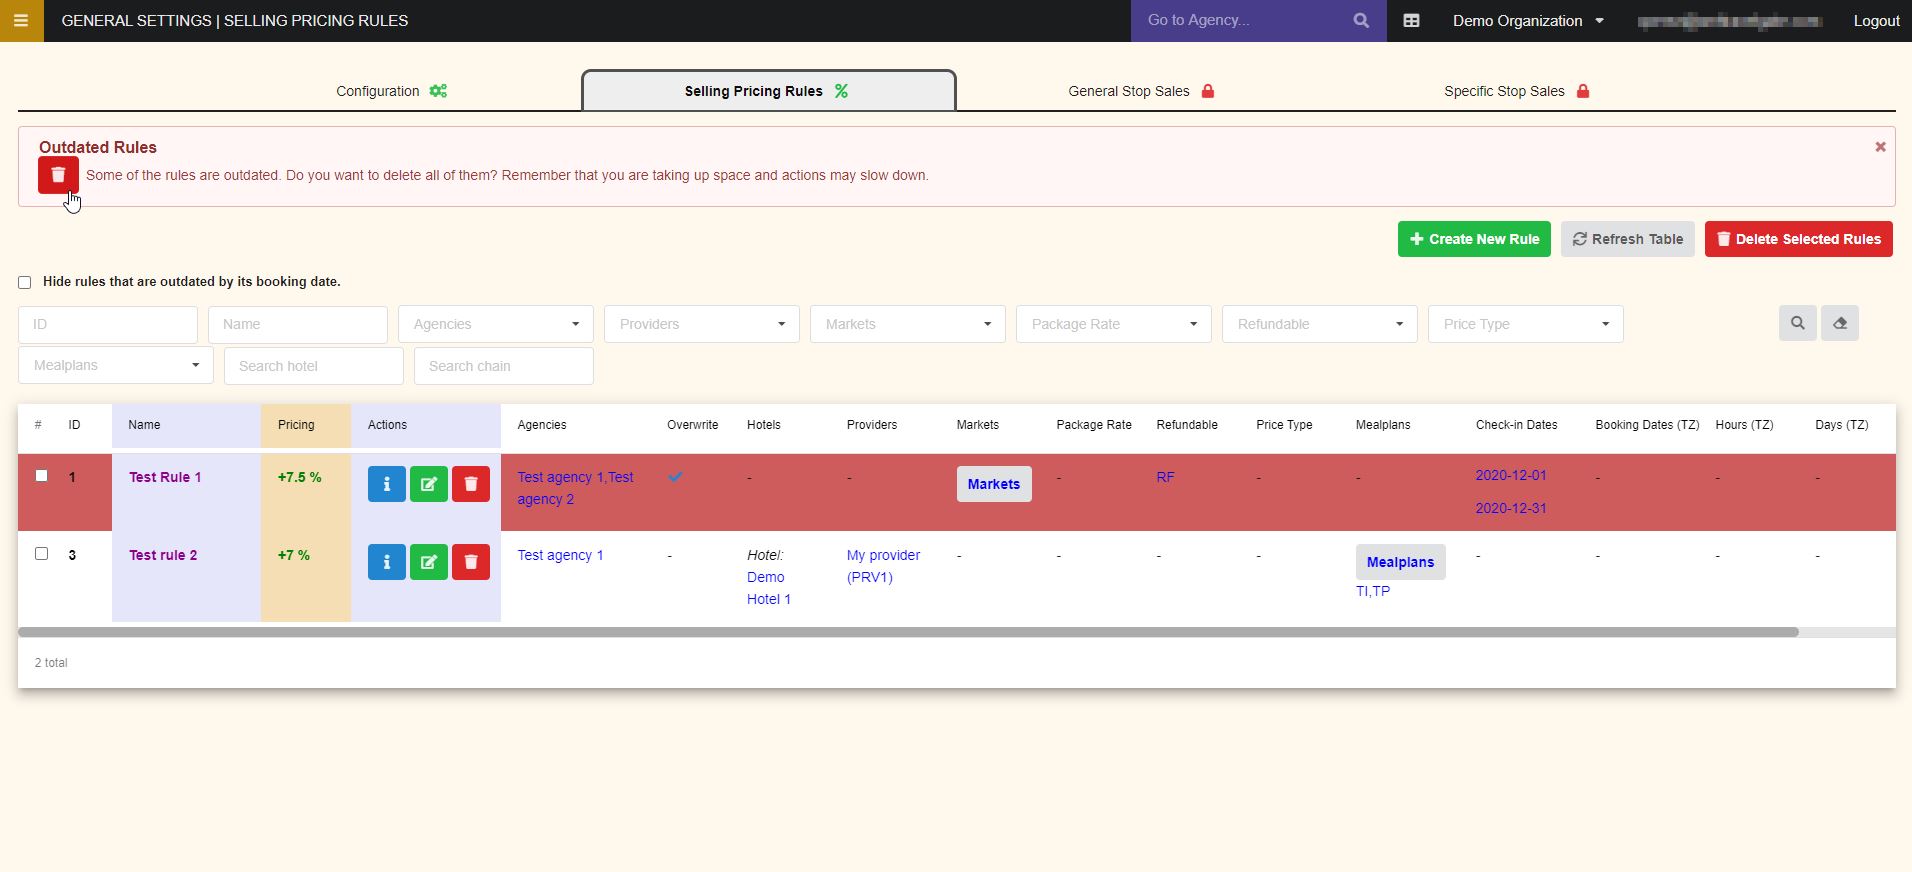Switch to General Stop Sales tab
Viewport: 1912px width, 872px height.
click(x=1141, y=91)
